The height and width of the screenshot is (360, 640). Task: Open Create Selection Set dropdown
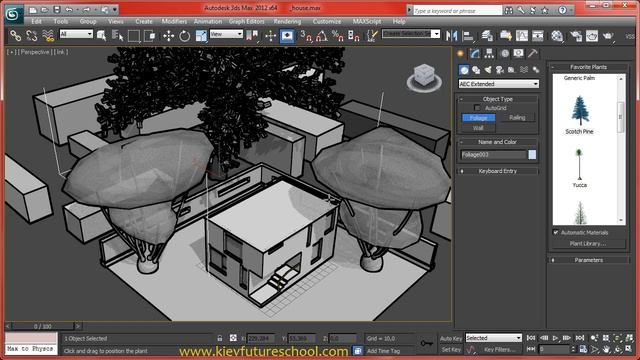[x=411, y=34]
